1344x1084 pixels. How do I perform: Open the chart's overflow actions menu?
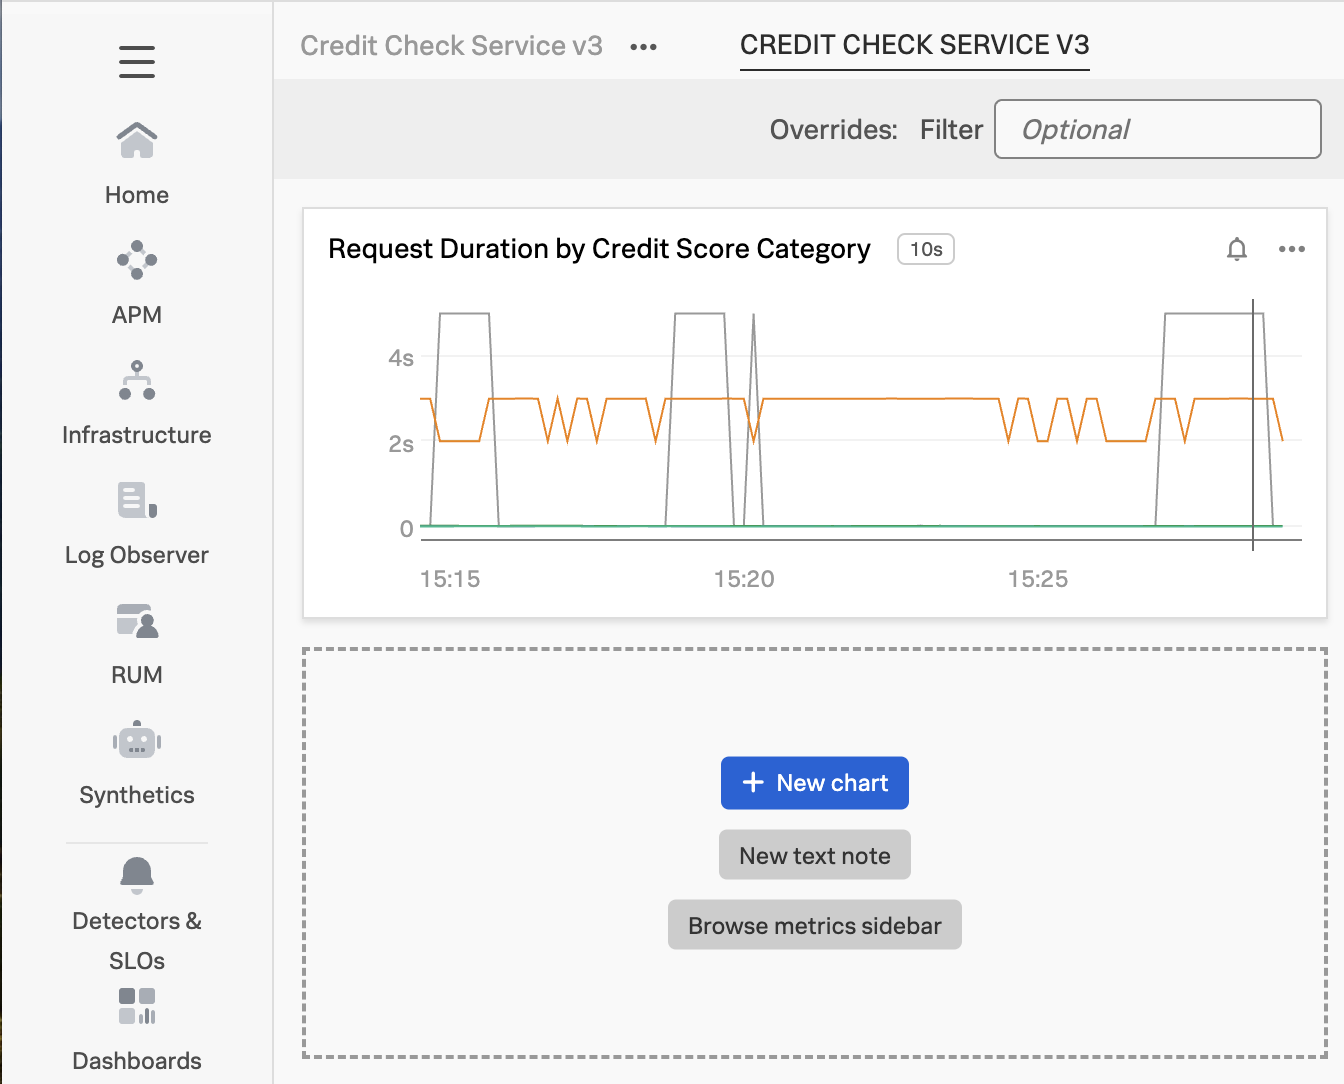[x=1292, y=249]
